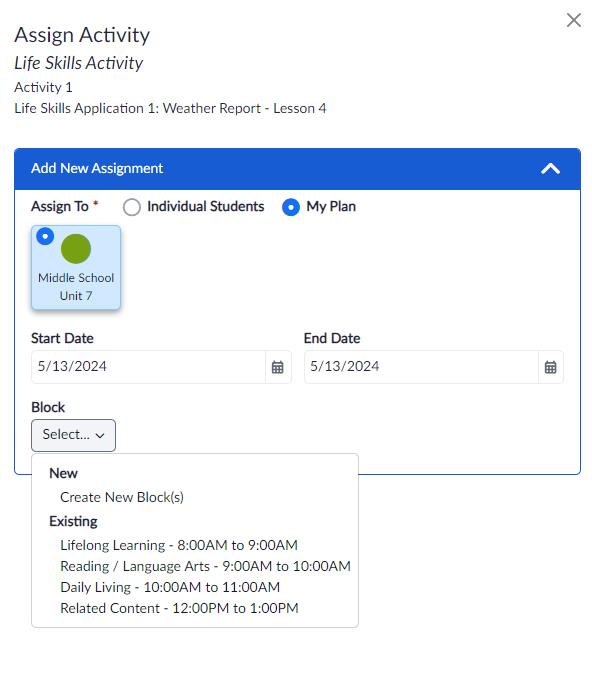Viewport: 592px width, 682px height.
Task: Open the Start Date calendar picker
Action: point(278,367)
